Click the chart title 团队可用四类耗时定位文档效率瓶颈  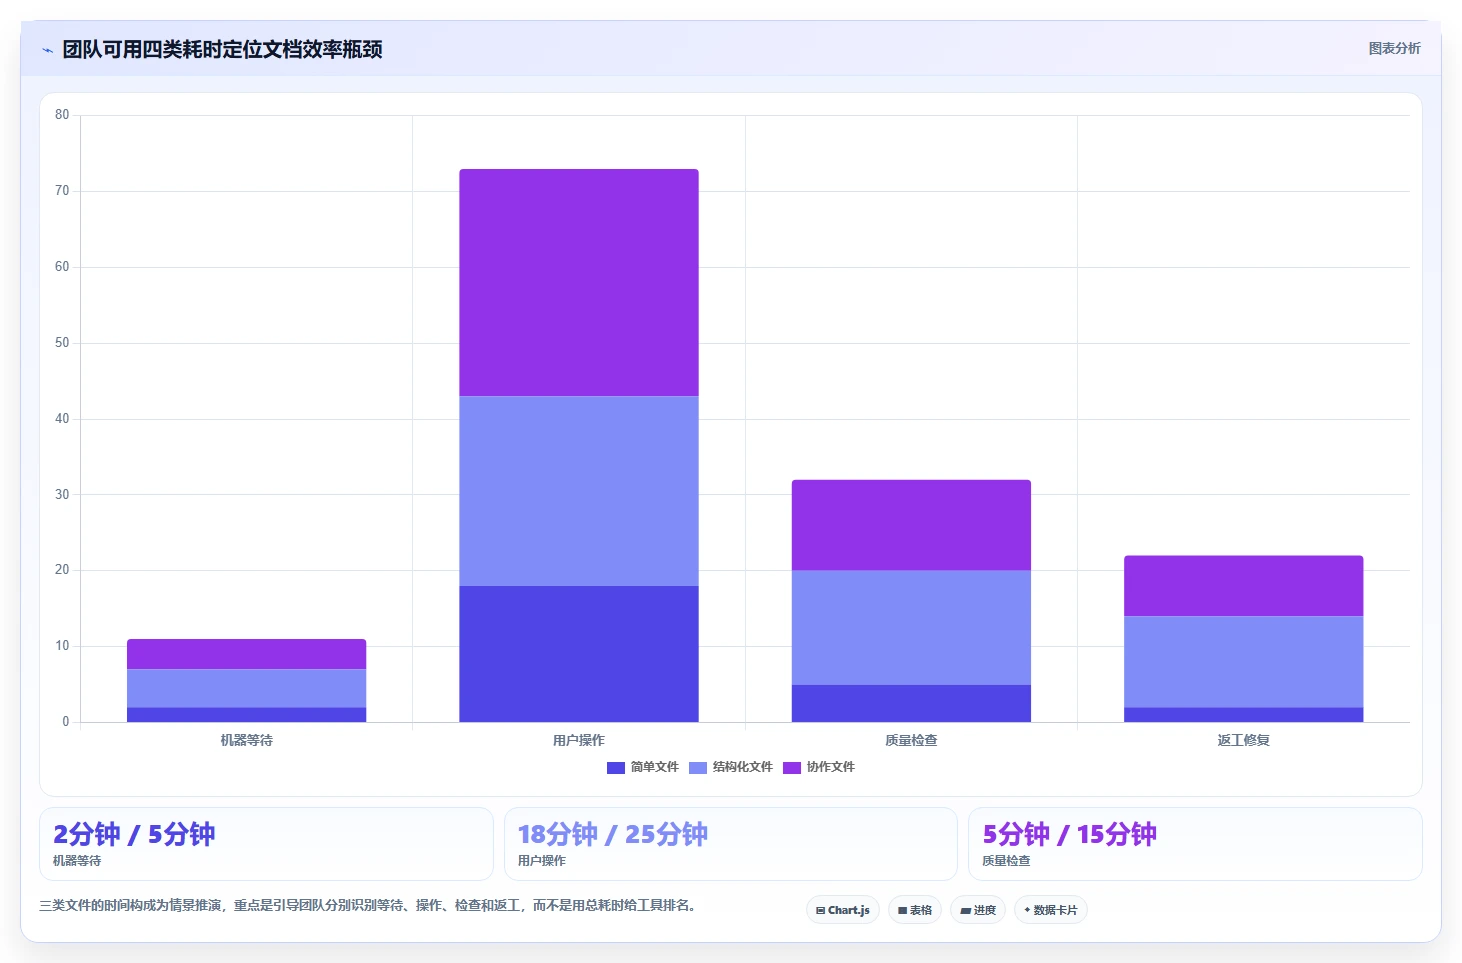[x=222, y=49]
